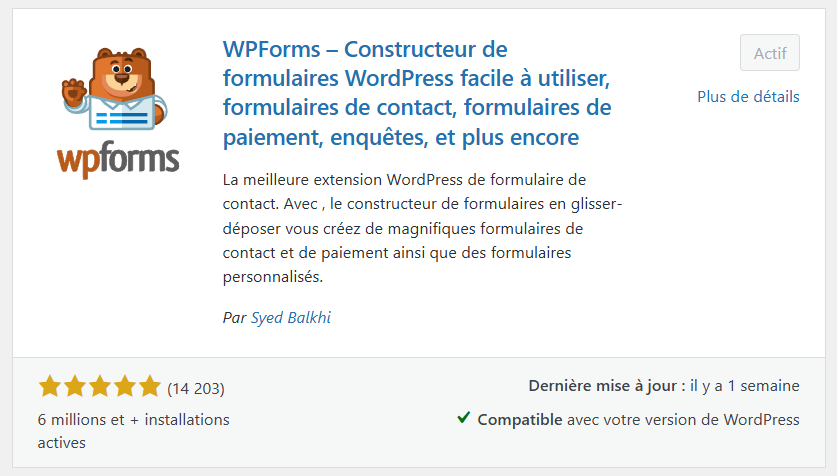The width and height of the screenshot is (837, 476).
Task: Click the 'Par' author prefix text
Action: pos(234,317)
